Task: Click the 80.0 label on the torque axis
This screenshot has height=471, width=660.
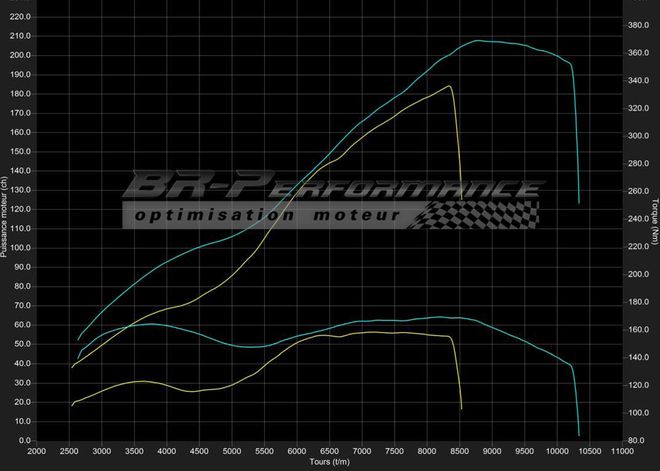Action: click(x=635, y=440)
